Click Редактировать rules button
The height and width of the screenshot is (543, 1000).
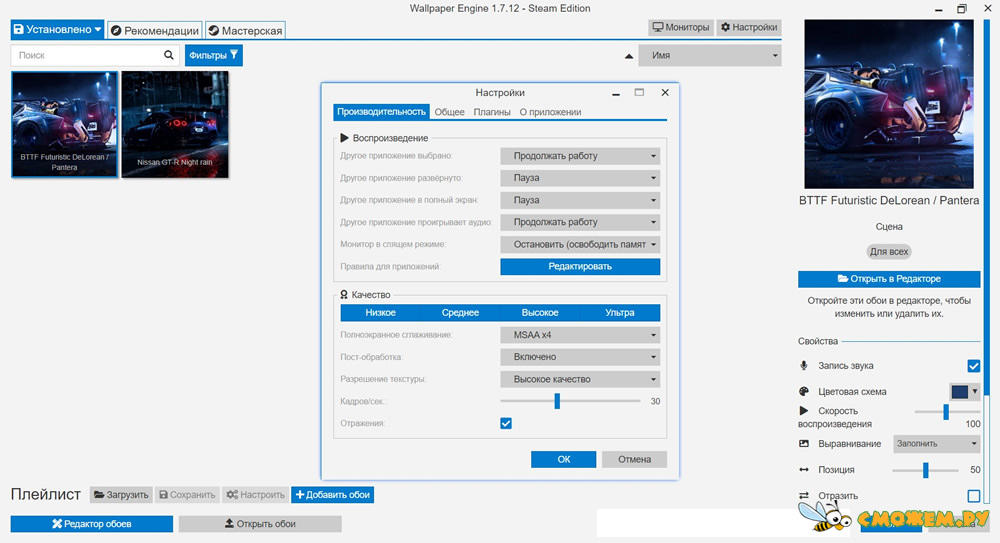pos(580,267)
